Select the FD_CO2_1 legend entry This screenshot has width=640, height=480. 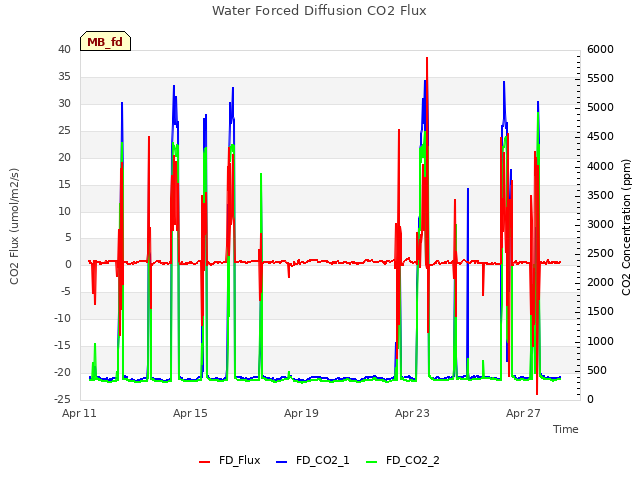pyautogui.click(x=313, y=460)
